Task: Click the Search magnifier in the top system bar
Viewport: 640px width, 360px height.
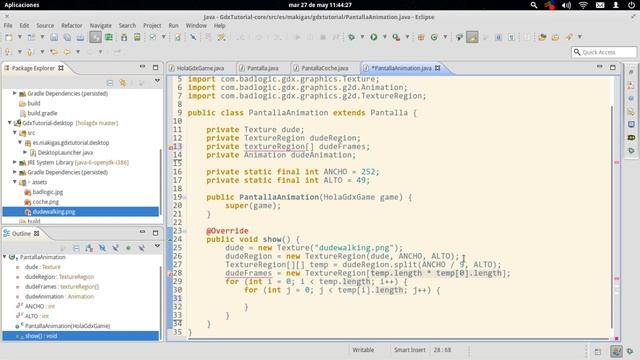Action: [x=533, y=5]
